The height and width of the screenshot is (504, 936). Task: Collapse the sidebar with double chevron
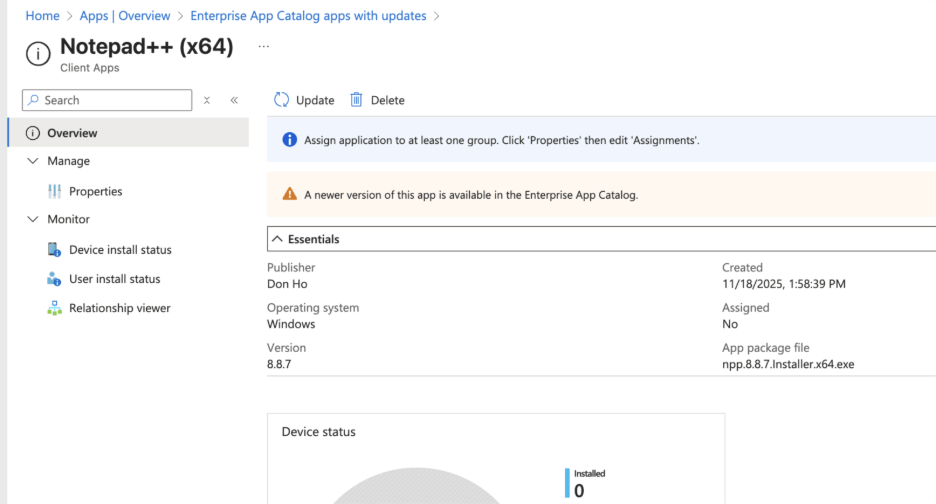point(234,100)
